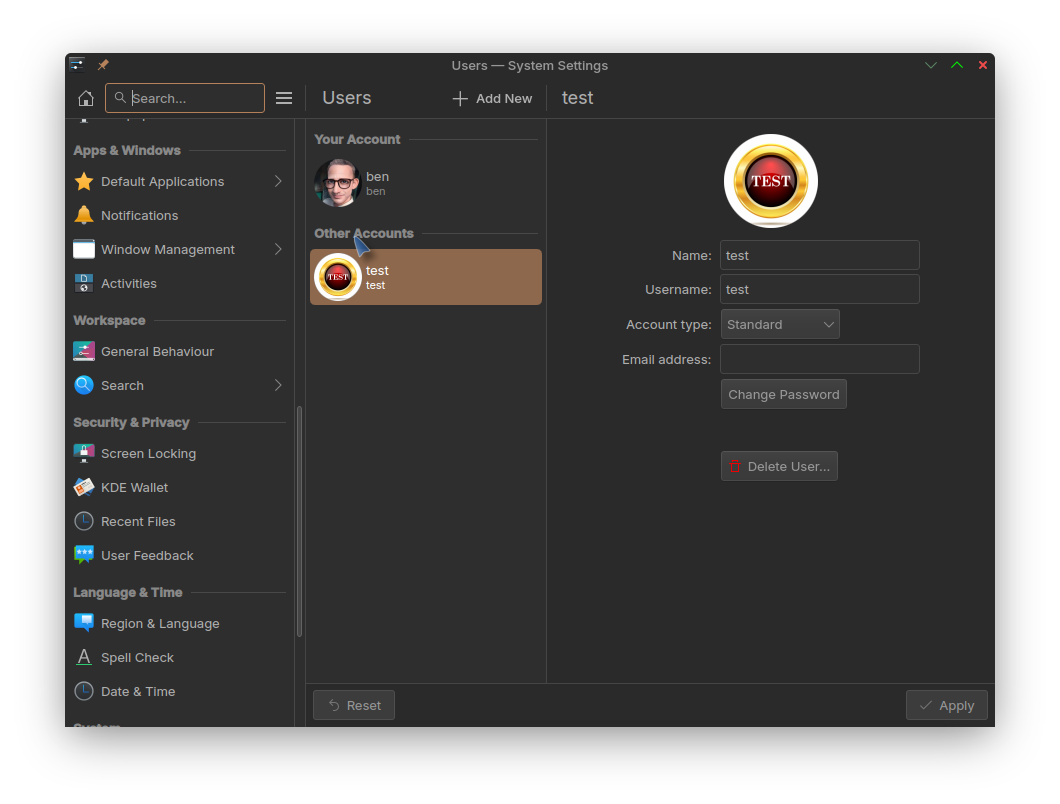
Task: Click the test account's small avatar
Action: (338, 277)
